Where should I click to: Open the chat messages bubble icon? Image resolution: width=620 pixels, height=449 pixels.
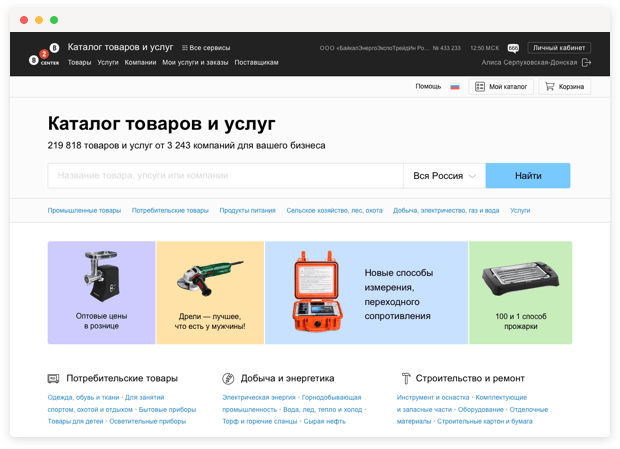(x=513, y=47)
